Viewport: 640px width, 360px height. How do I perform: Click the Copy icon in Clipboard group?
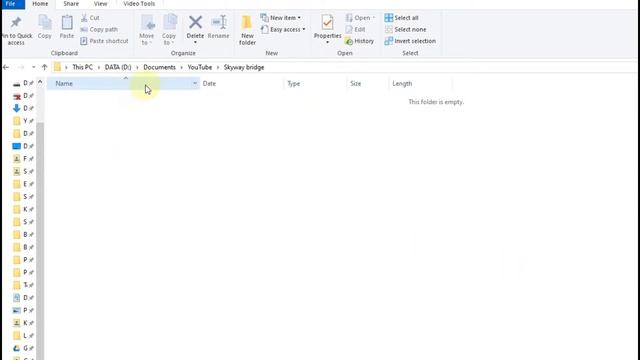[44, 22]
